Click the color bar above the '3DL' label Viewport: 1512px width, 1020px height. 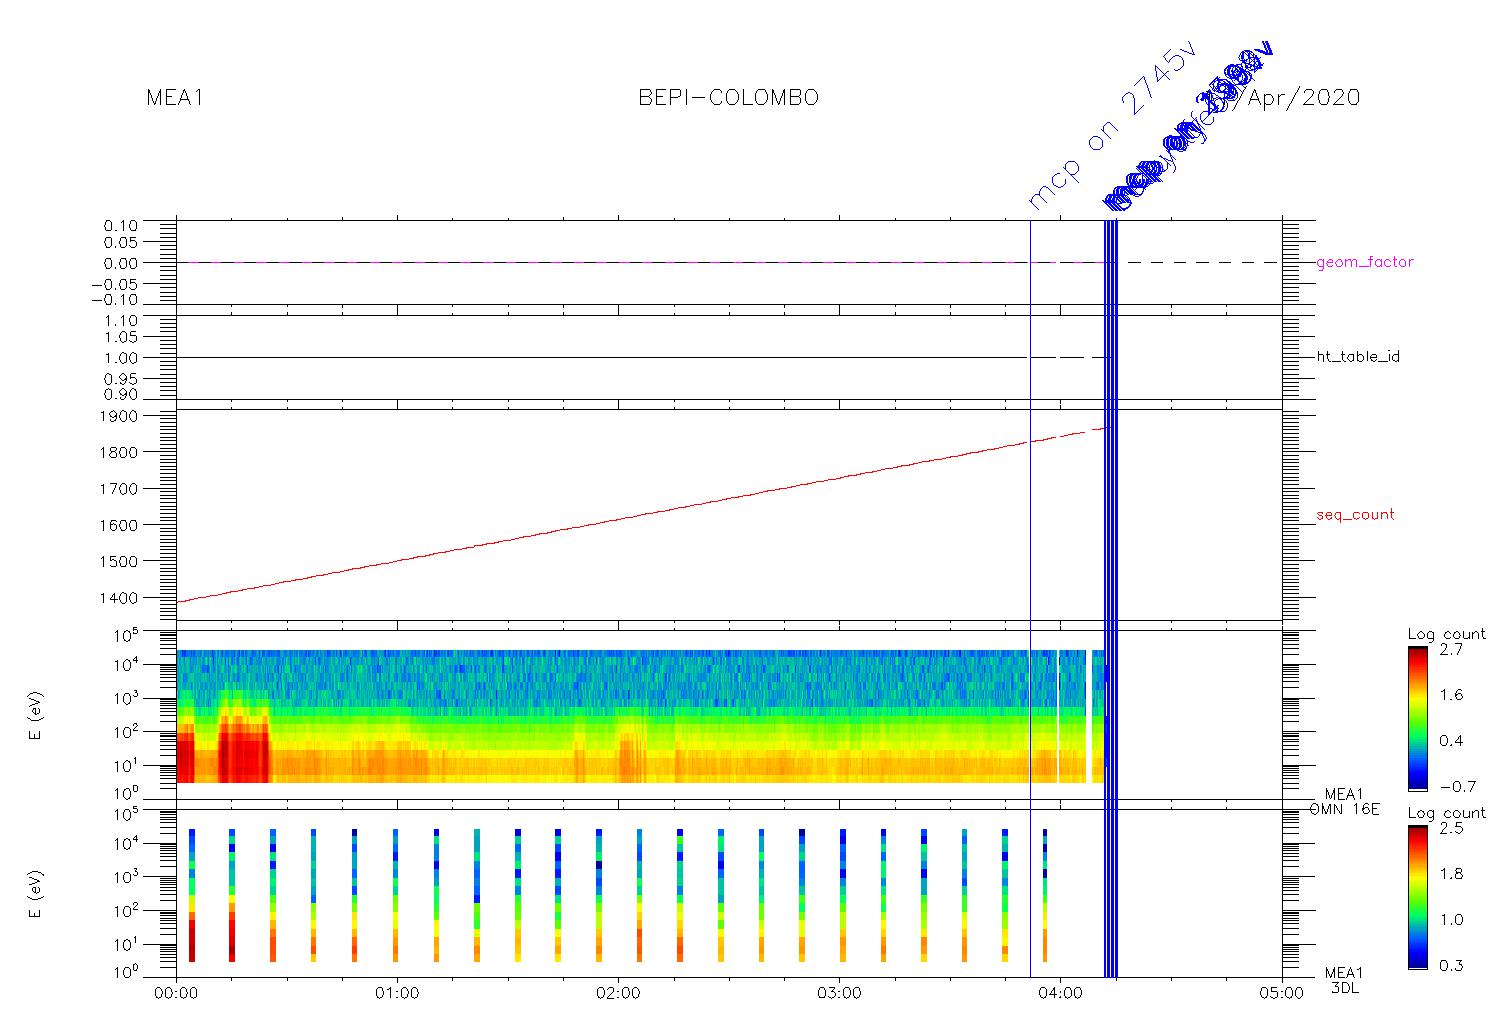click(x=1417, y=898)
